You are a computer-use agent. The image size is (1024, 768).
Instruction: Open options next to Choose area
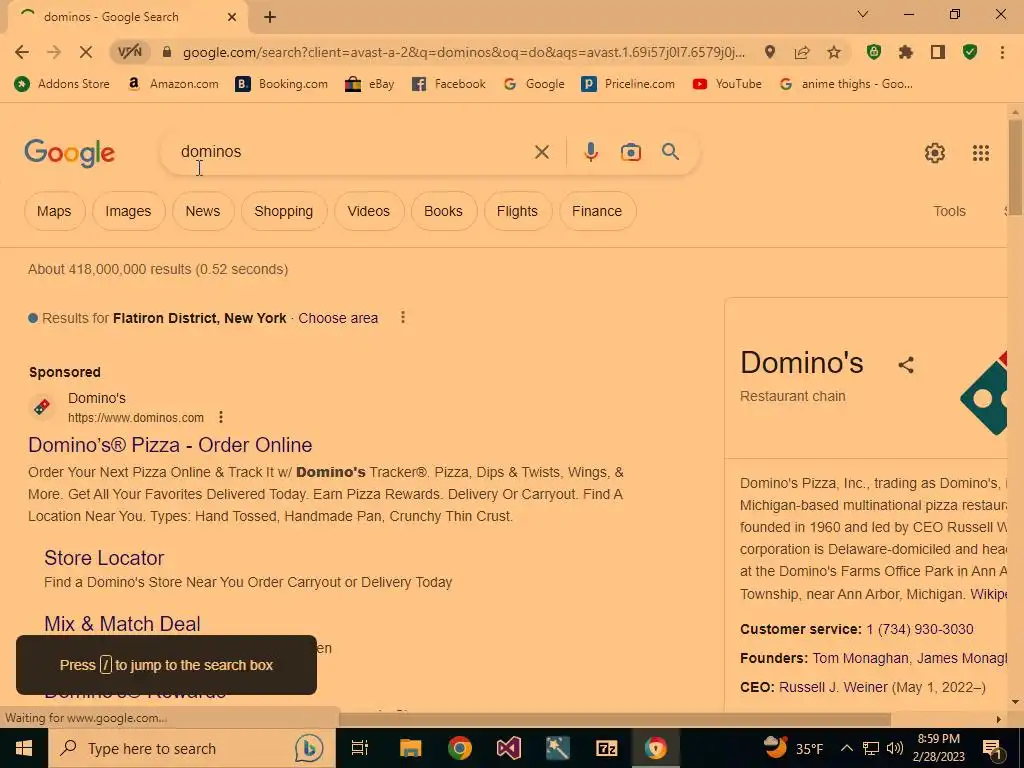coord(402,317)
